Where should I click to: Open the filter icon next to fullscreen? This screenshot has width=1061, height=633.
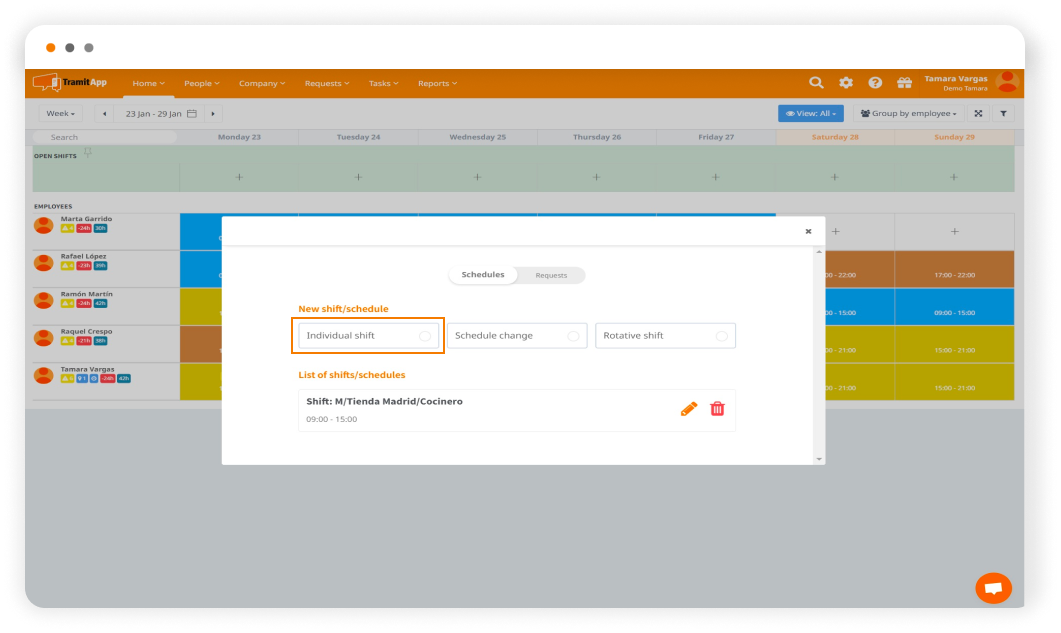click(1004, 113)
